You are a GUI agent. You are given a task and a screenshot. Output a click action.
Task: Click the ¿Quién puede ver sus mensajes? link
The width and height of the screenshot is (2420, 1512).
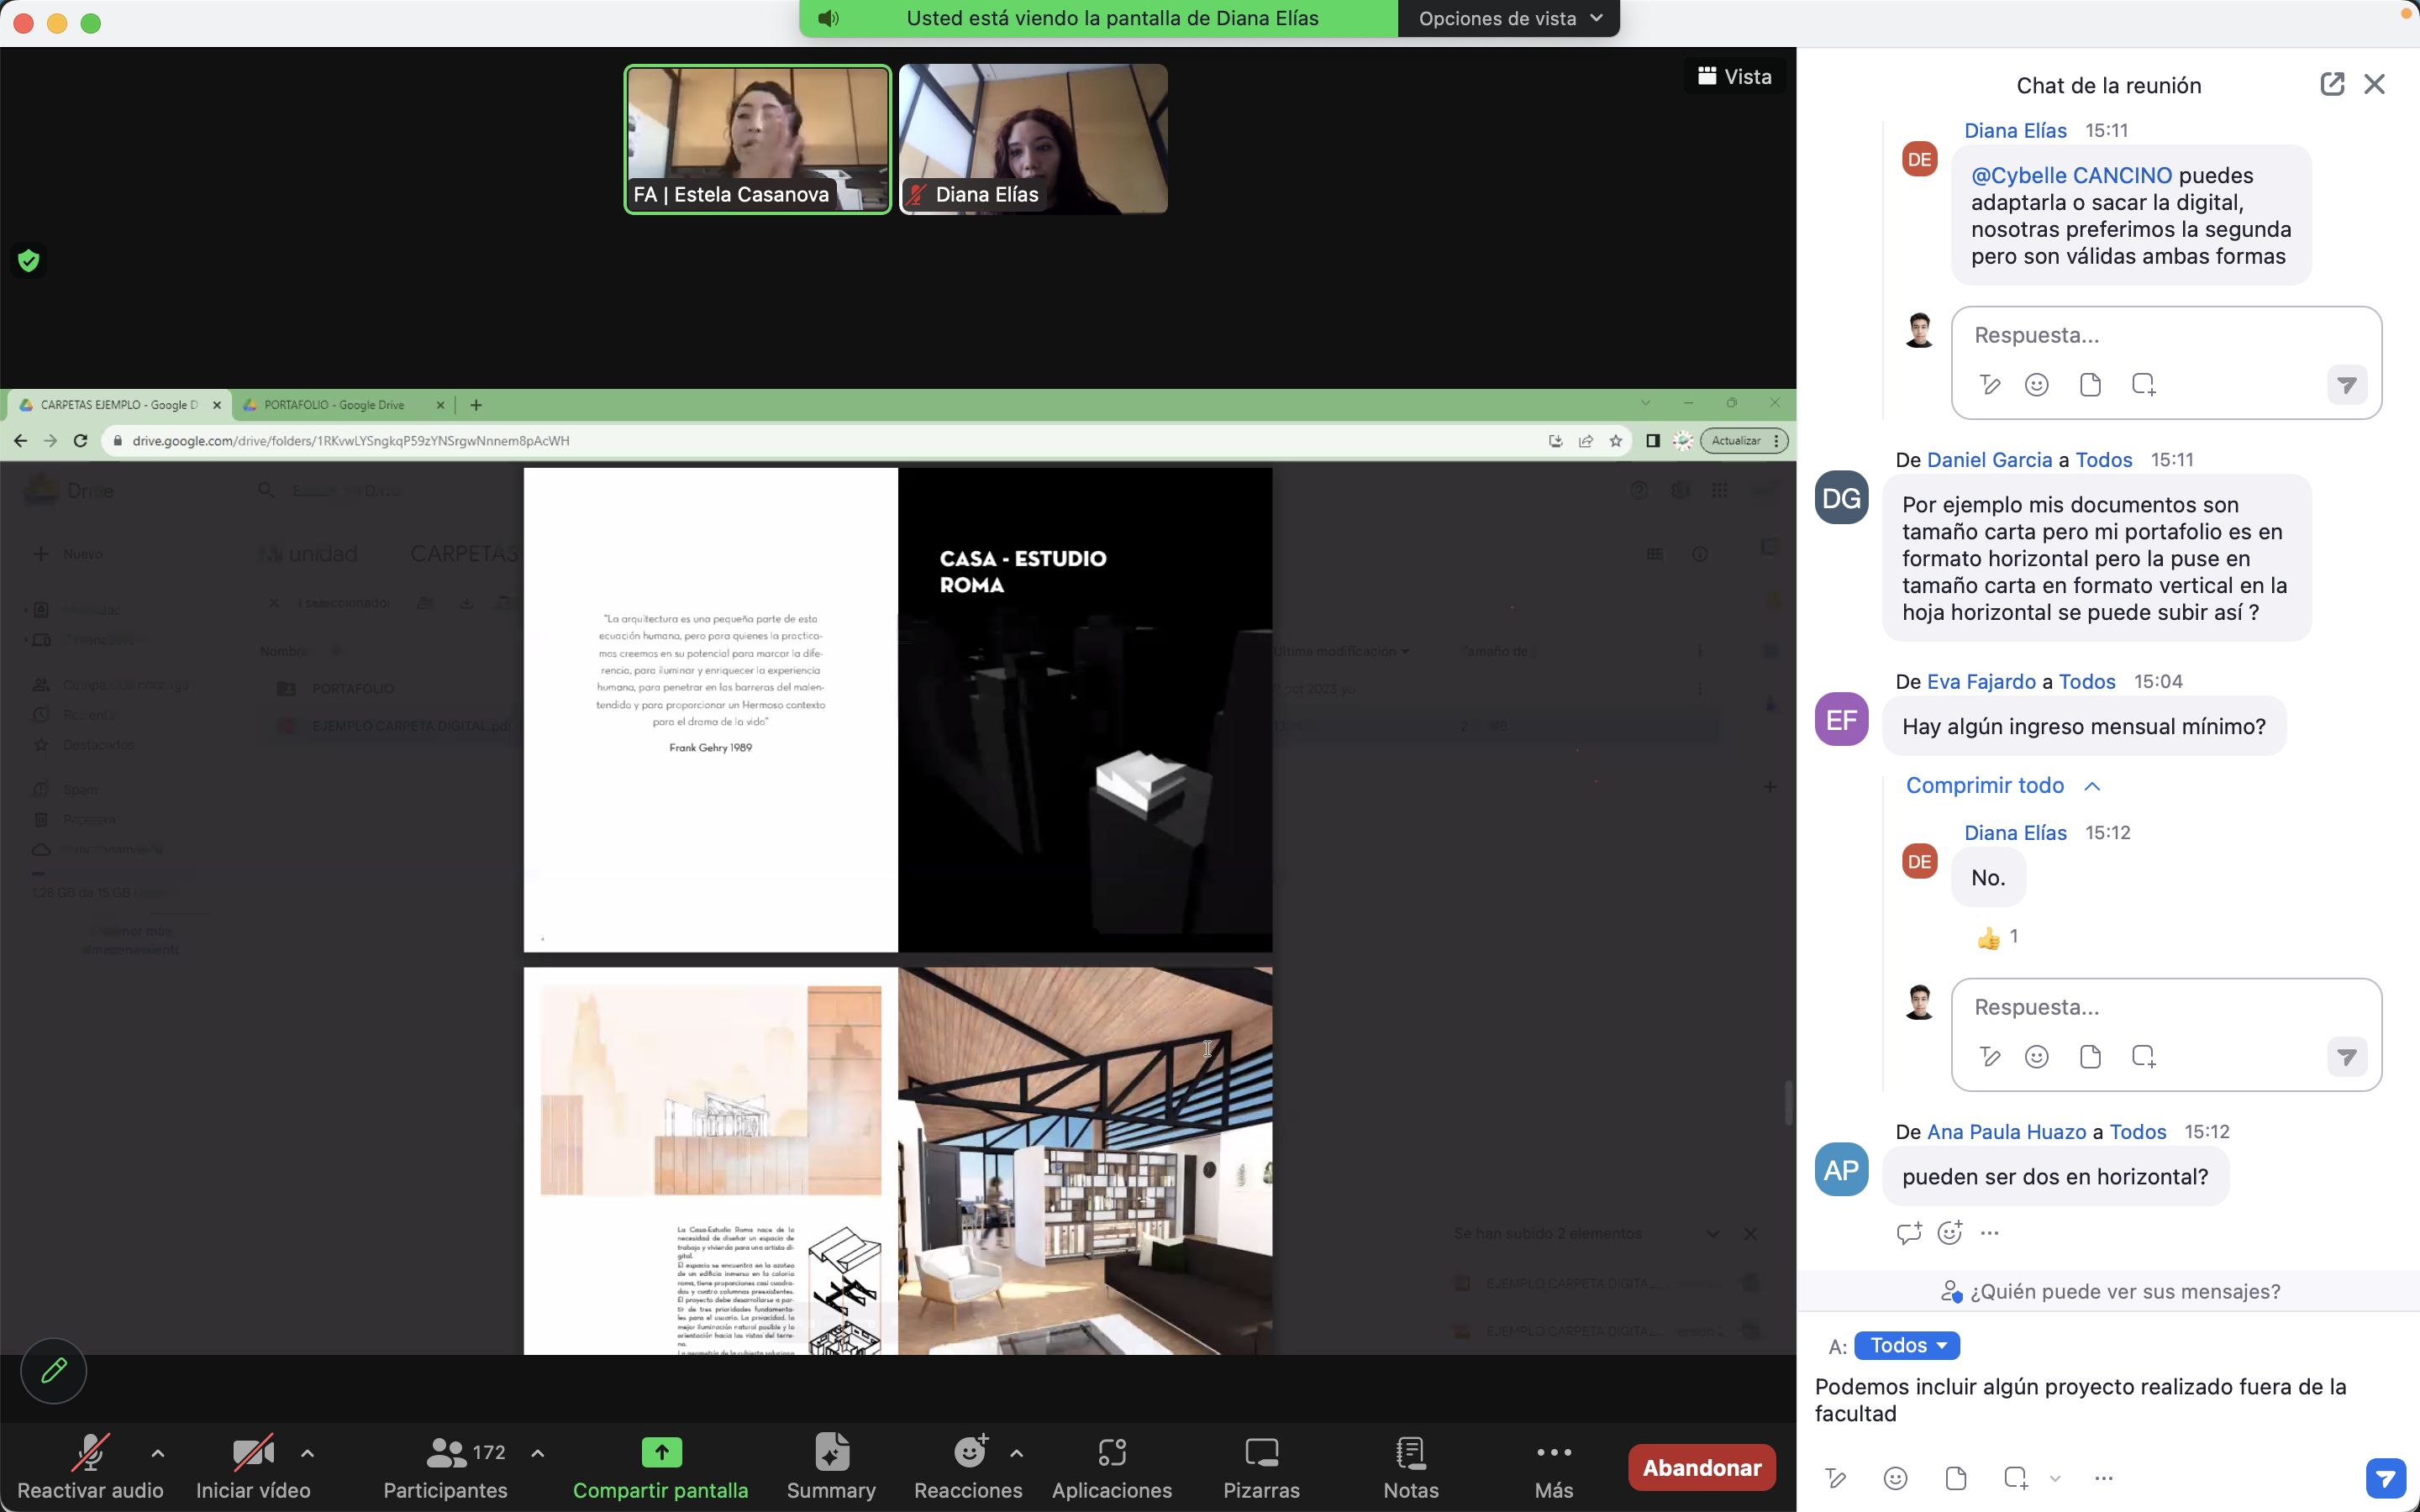click(x=2124, y=1291)
